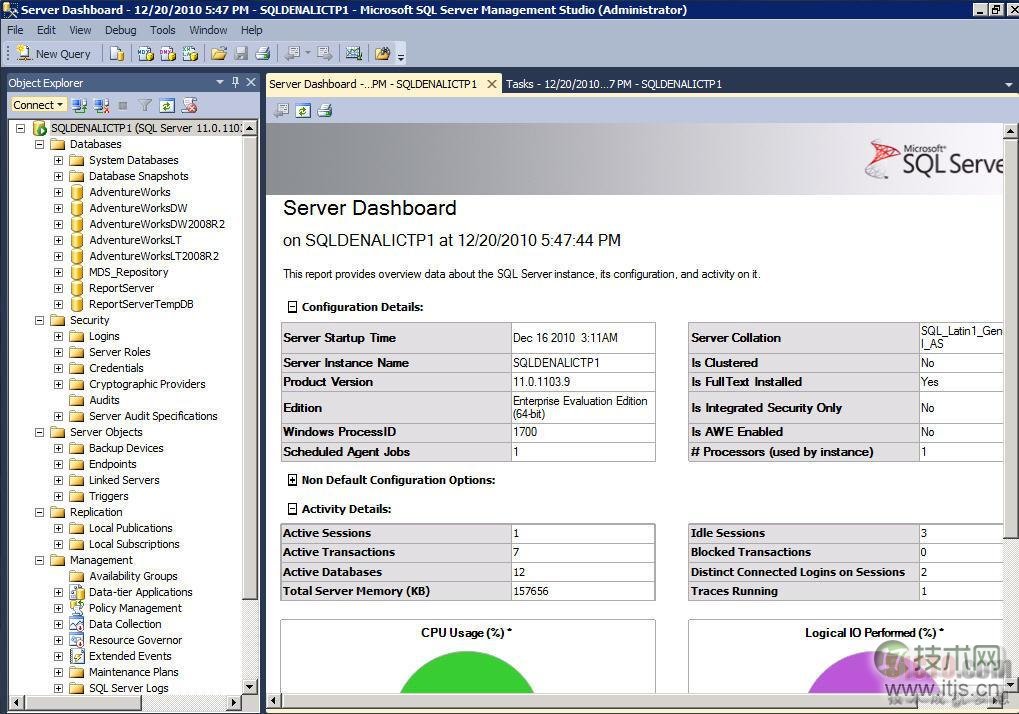Select the Server Roles folder
Image resolution: width=1019 pixels, height=714 pixels.
coord(120,352)
